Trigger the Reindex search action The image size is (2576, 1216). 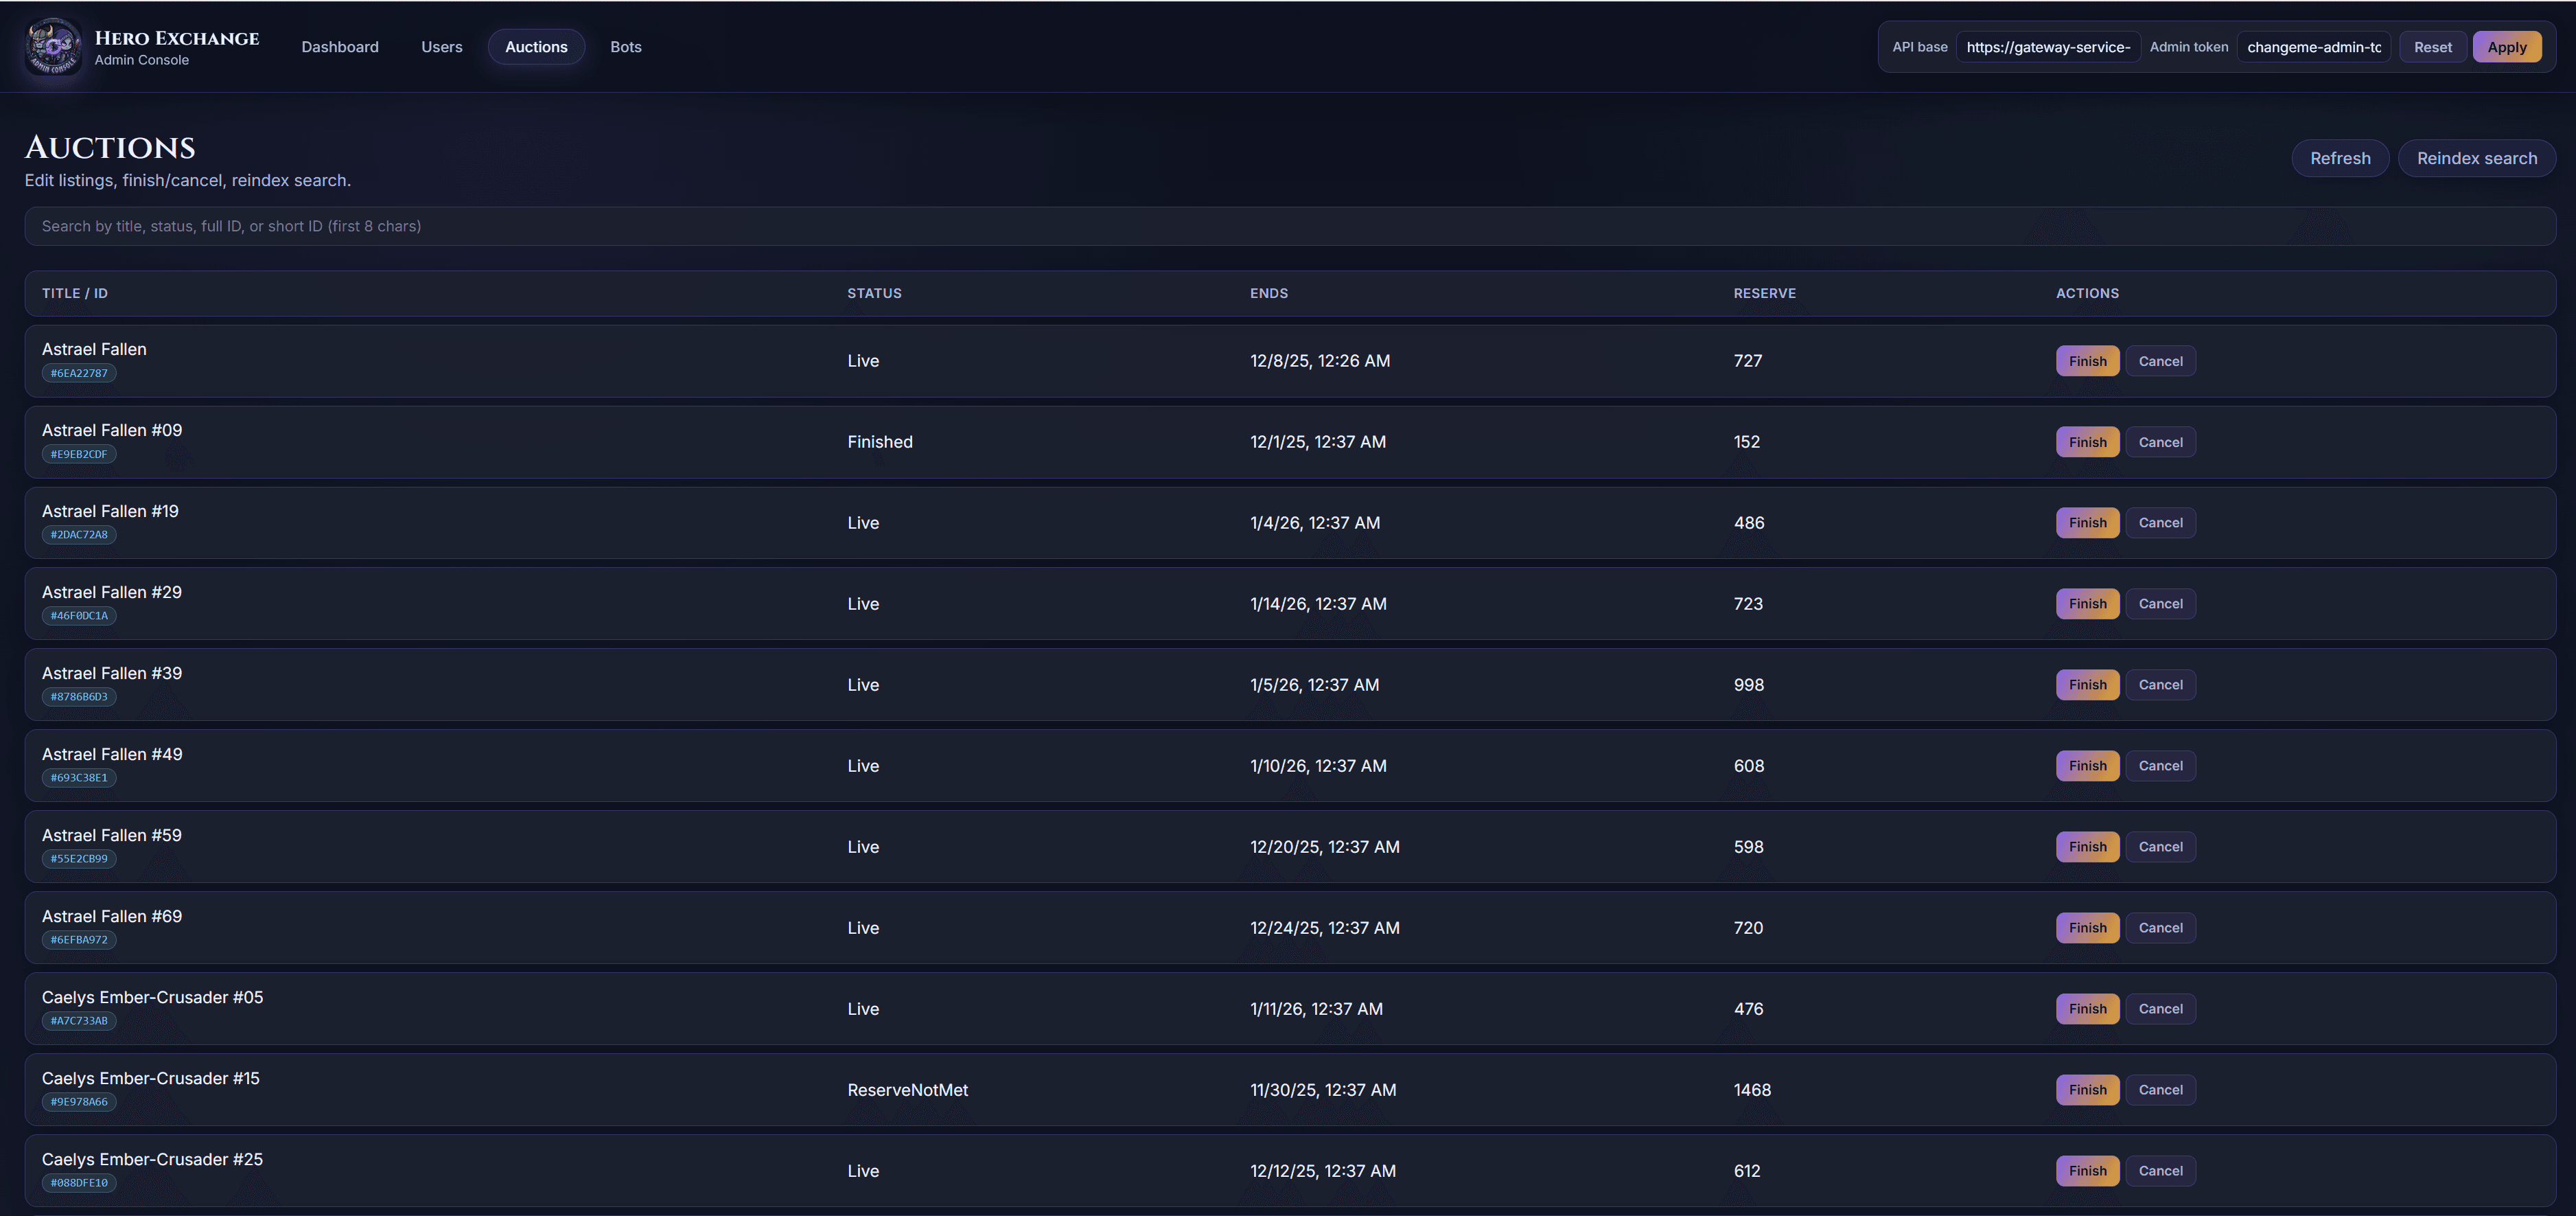pos(2477,158)
